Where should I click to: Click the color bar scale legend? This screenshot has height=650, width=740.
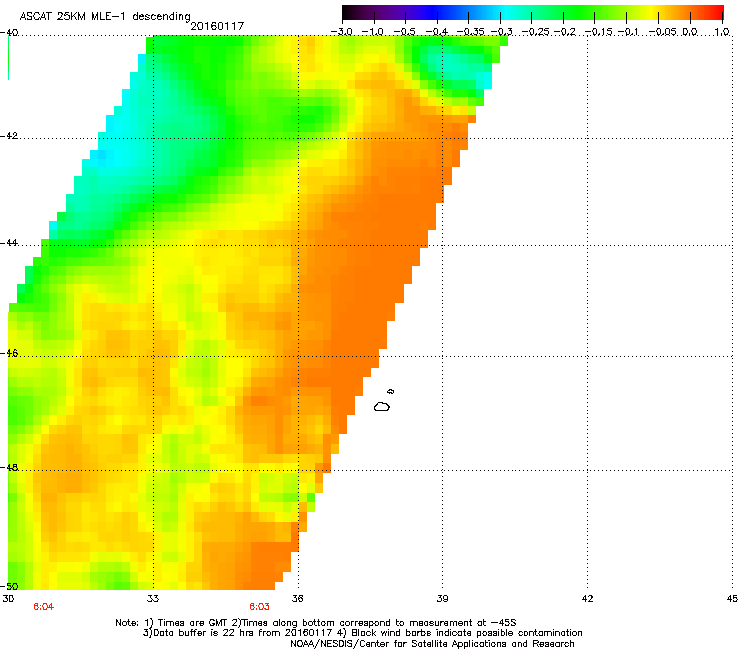tap(532, 13)
